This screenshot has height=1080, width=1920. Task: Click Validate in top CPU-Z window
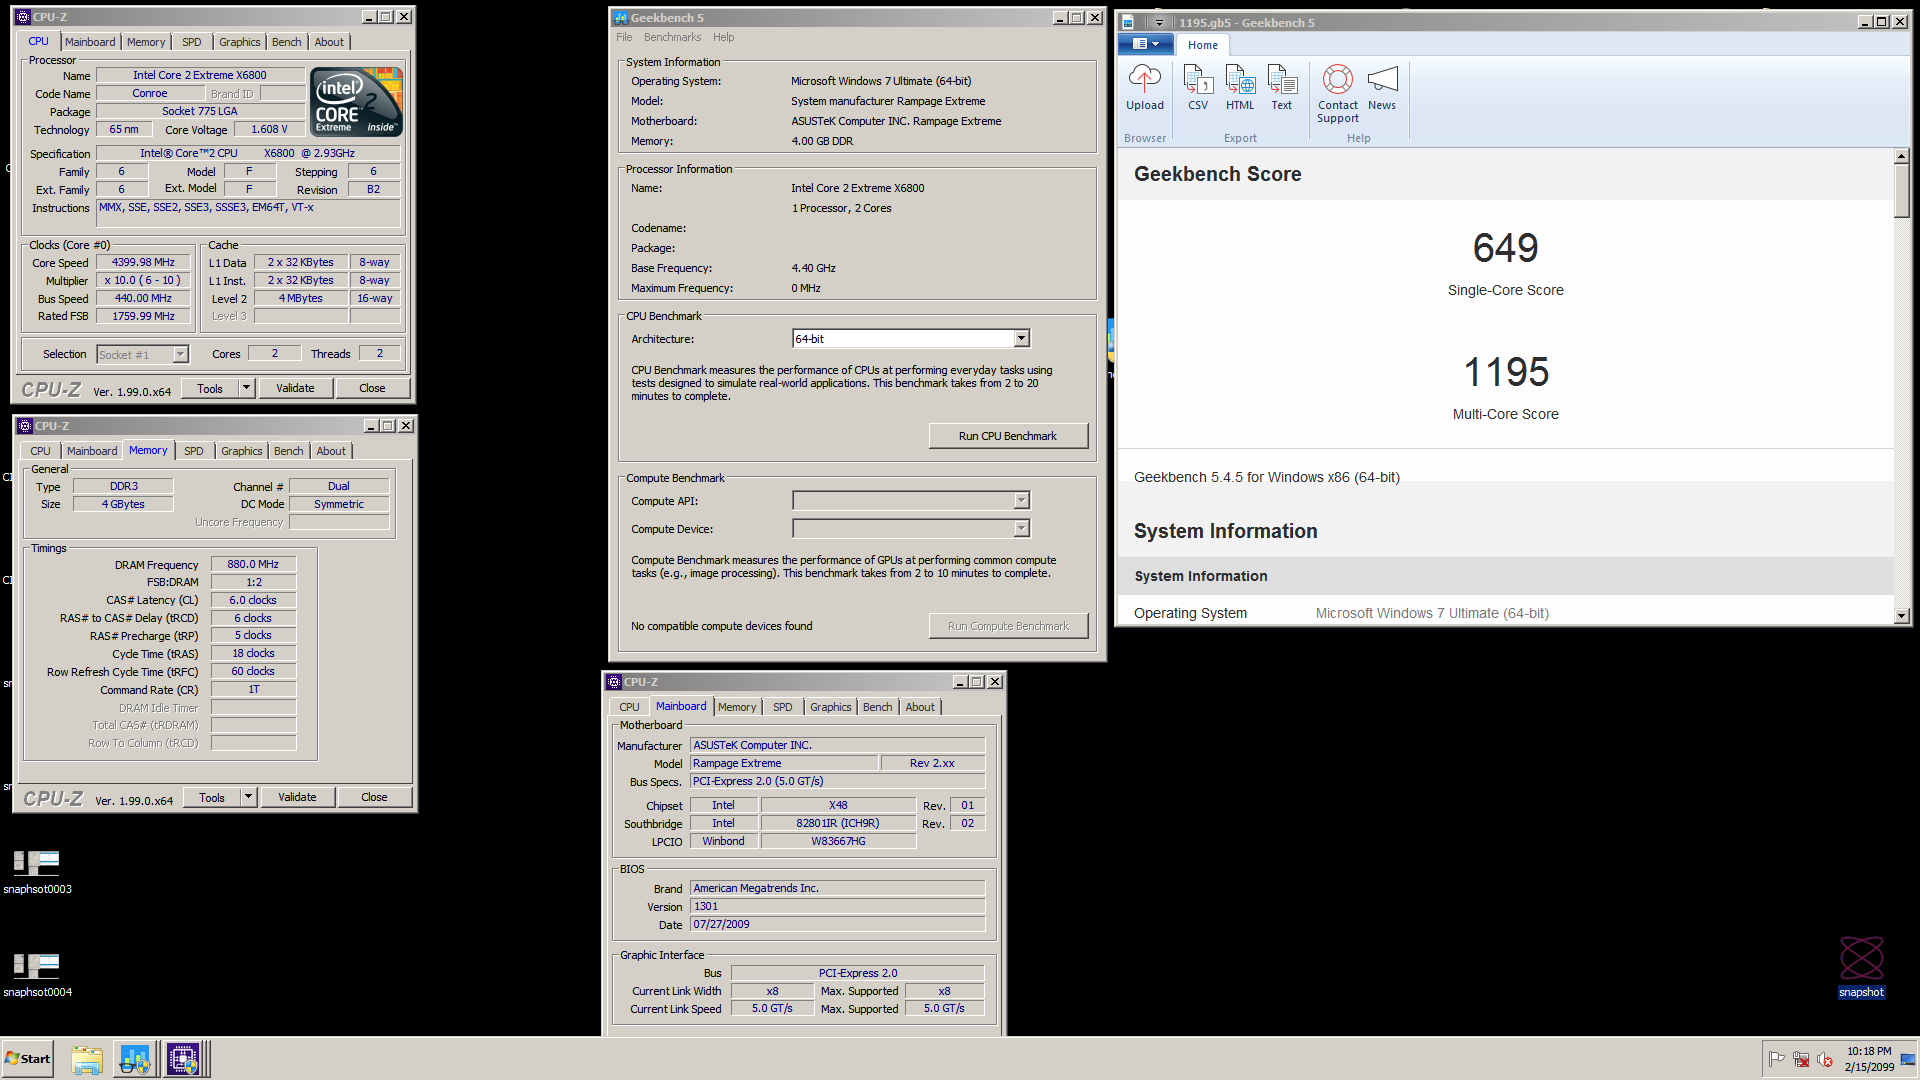(x=295, y=388)
